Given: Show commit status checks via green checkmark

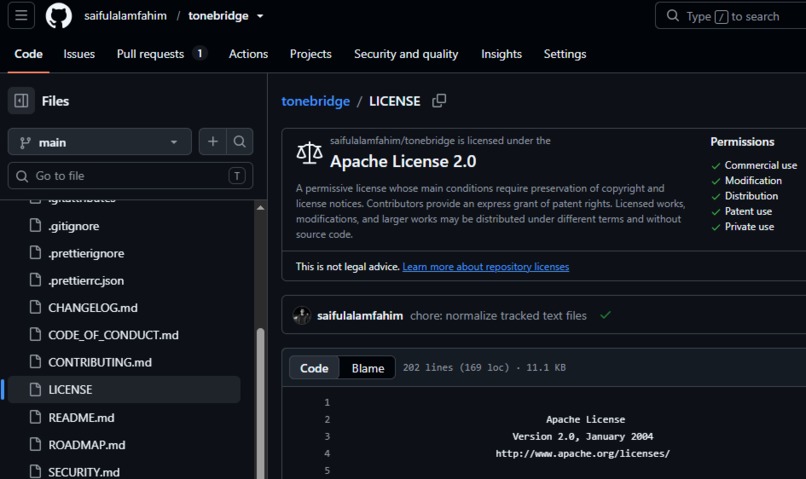Looking at the screenshot, I should [x=606, y=315].
